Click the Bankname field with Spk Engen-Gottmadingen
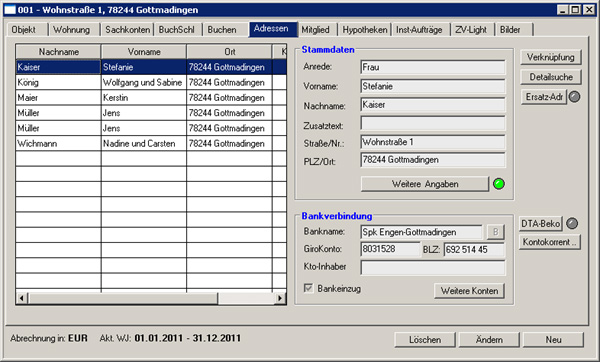The height and width of the screenshot is (362, 600). 422,232
